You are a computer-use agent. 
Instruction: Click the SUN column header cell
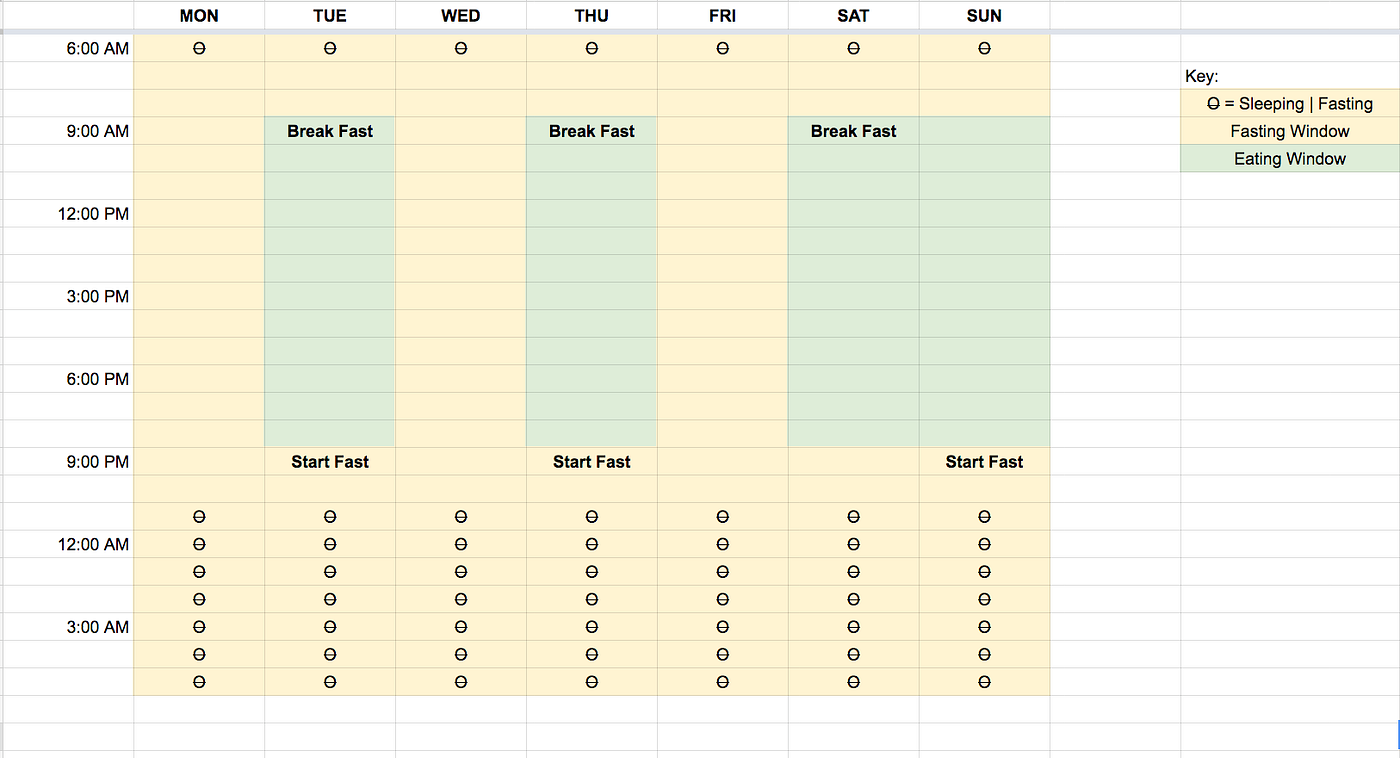984,16
